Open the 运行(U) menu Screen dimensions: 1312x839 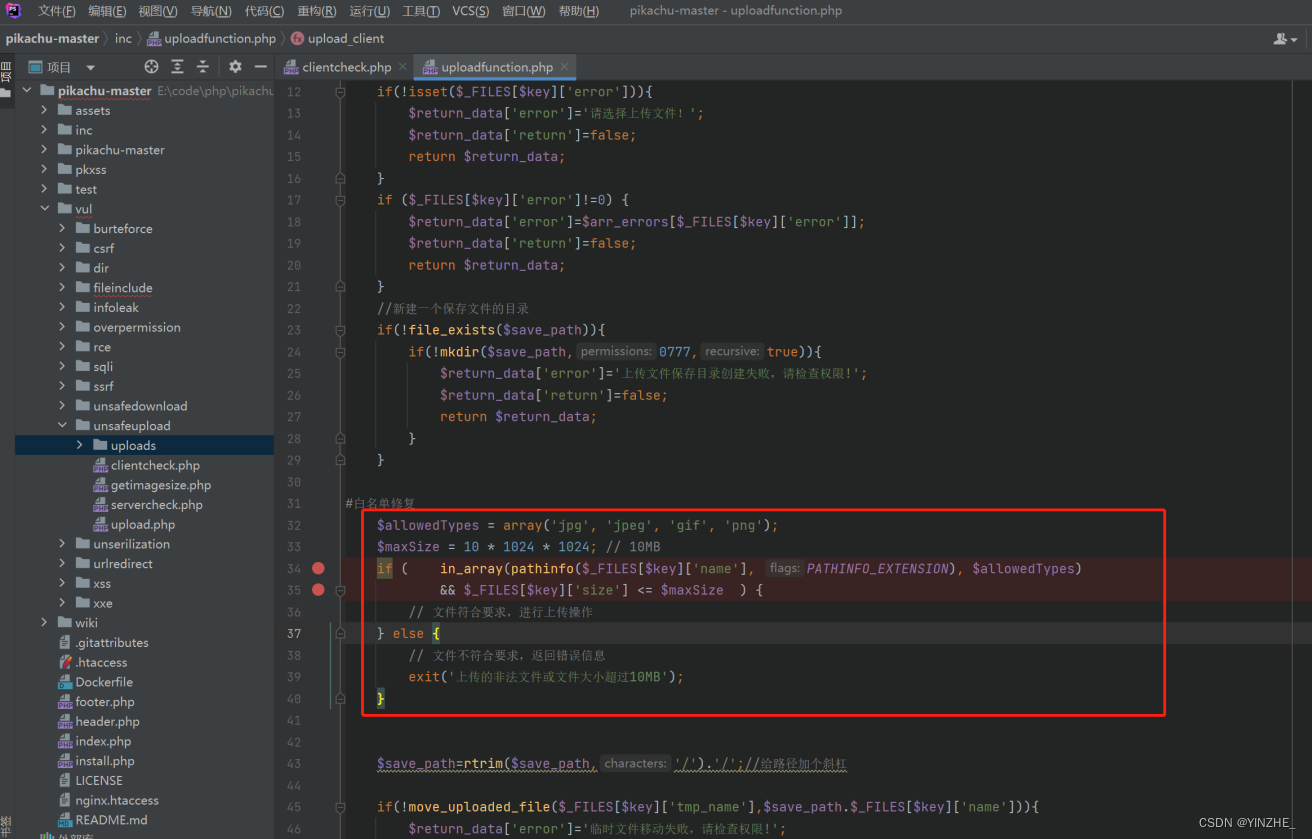tap(370, 11)
